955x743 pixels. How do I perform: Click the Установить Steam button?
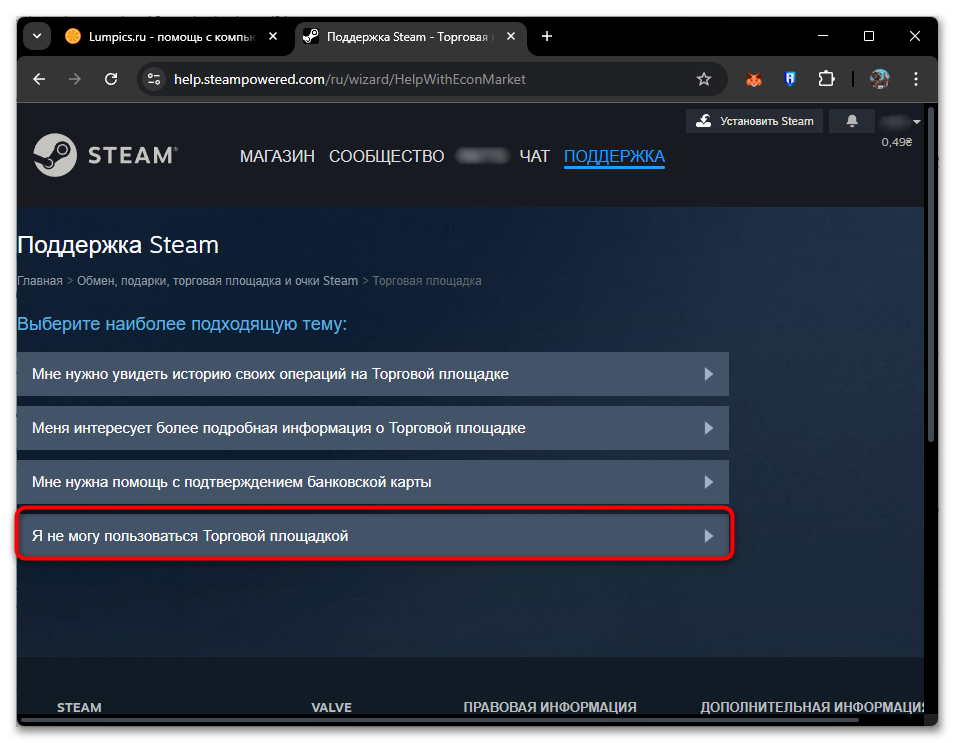[x=755, y=121]
